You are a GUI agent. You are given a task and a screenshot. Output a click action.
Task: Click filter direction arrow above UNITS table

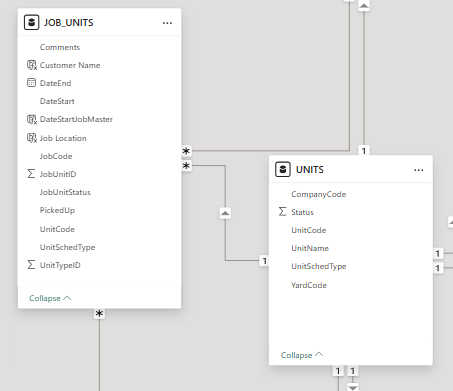[364, 6]
